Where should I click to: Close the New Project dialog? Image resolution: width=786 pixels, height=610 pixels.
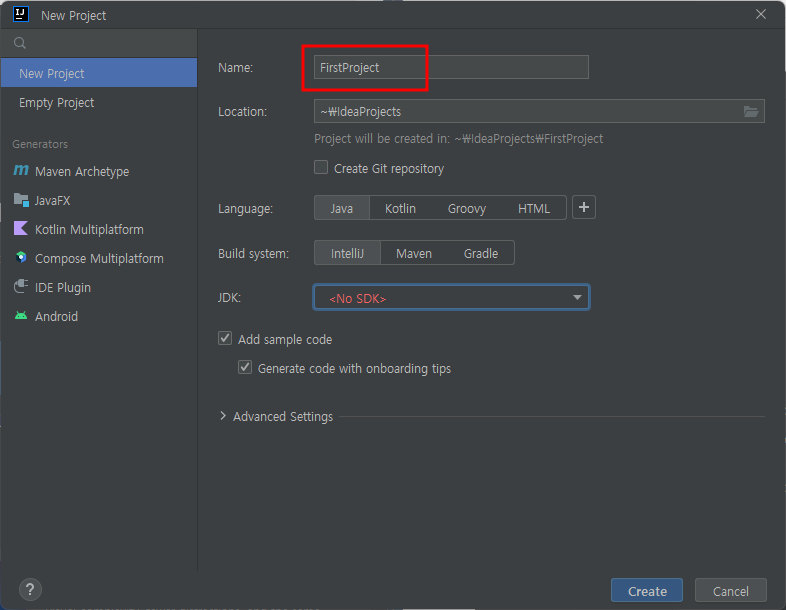point(761,15)
